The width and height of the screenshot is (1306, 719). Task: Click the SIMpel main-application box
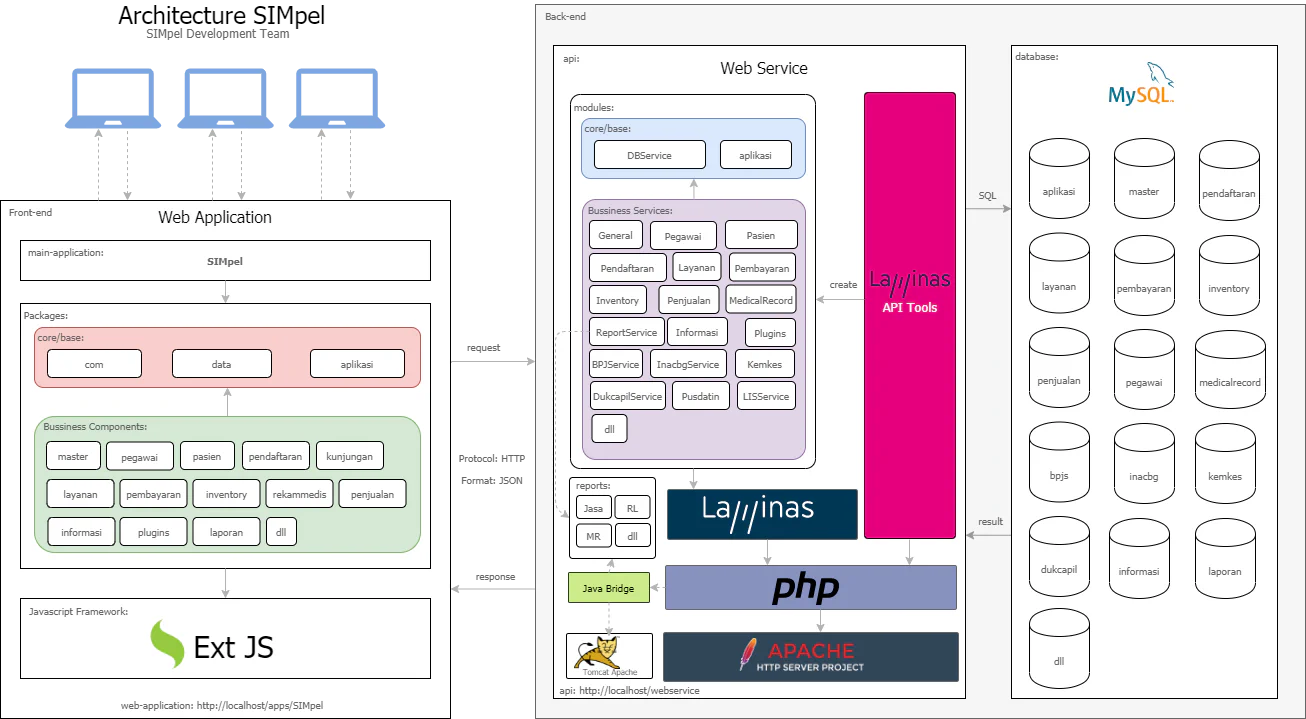[x=225, y=261]
